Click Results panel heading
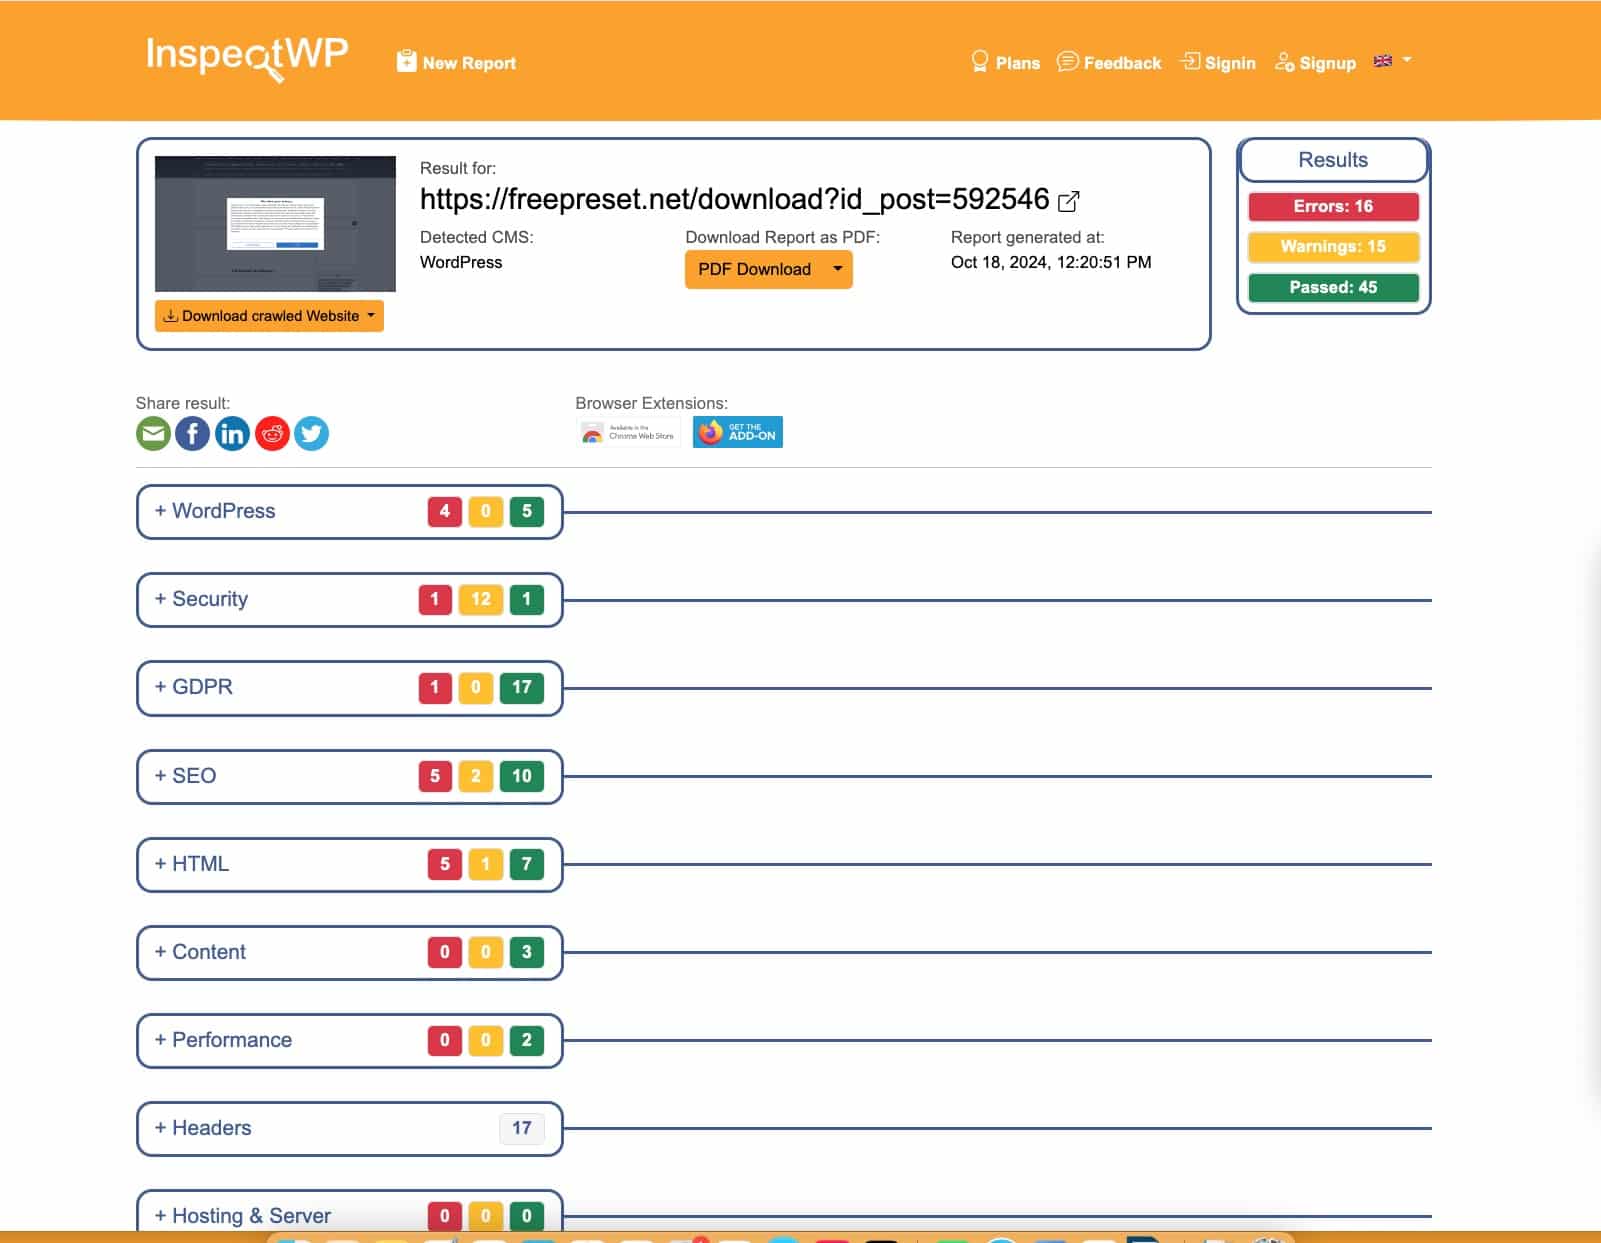 click(x=1333, y=160)
